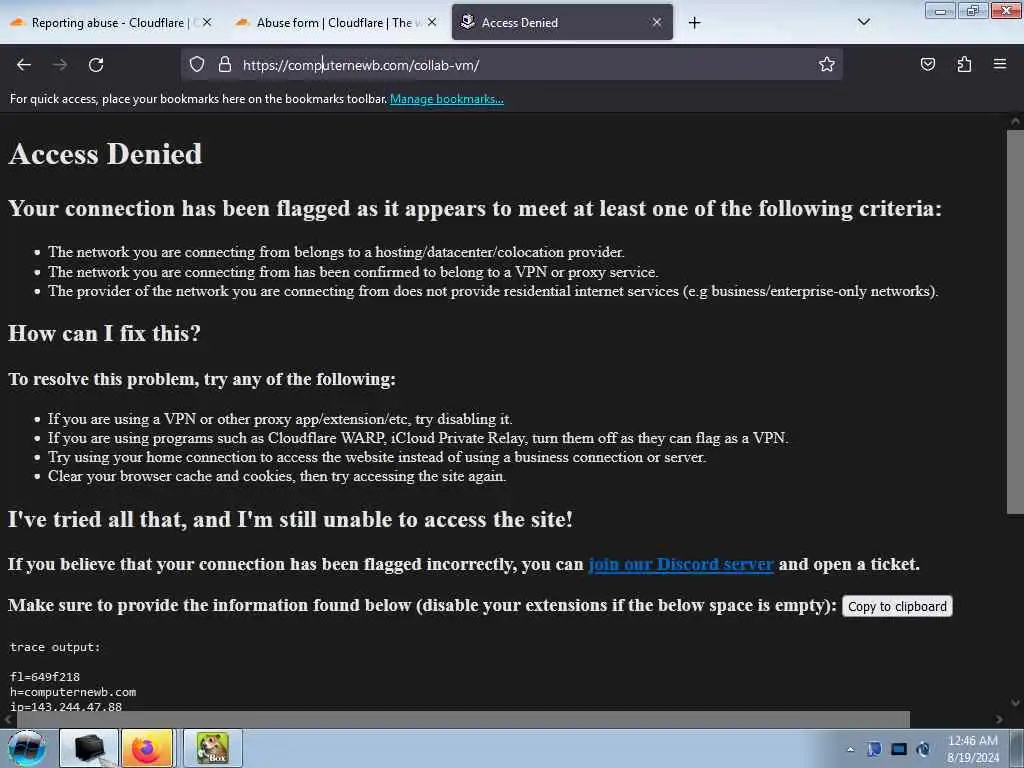Open the clock showing 12:46 AM
This screenshot has height=768, width=1024.
coord(973,748)
